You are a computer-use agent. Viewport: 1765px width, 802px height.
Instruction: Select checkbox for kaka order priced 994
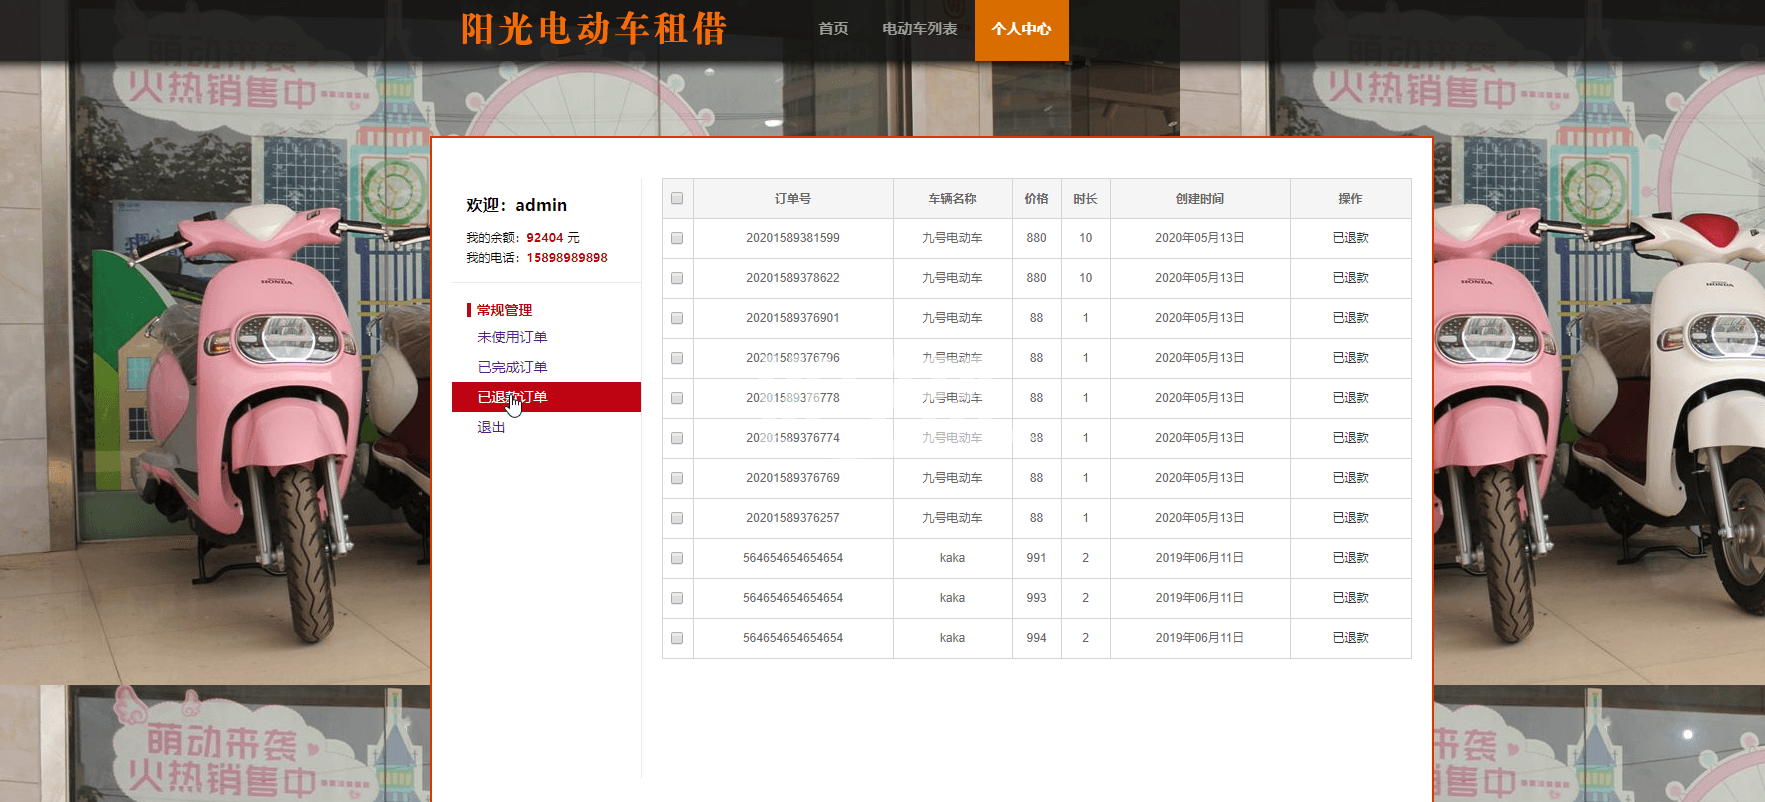(x=677, y=638)
